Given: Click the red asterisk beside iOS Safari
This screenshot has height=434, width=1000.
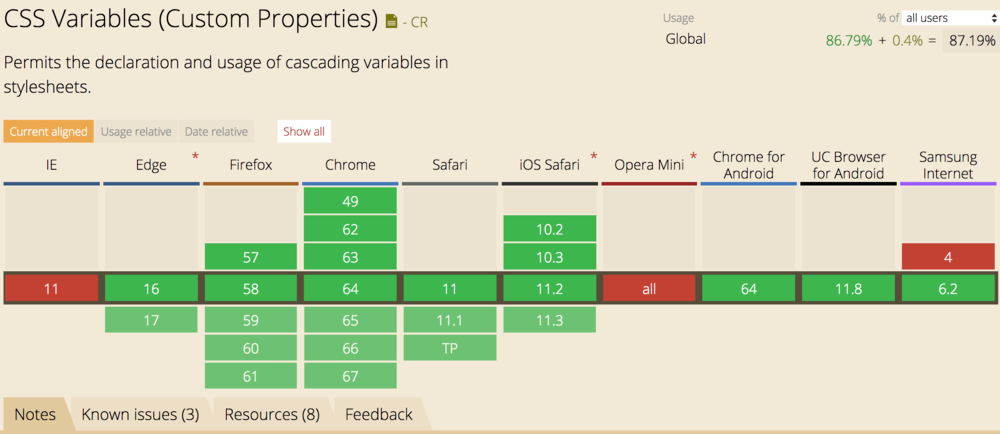Looking at the screenshot, I should click(x=594, y=156).
